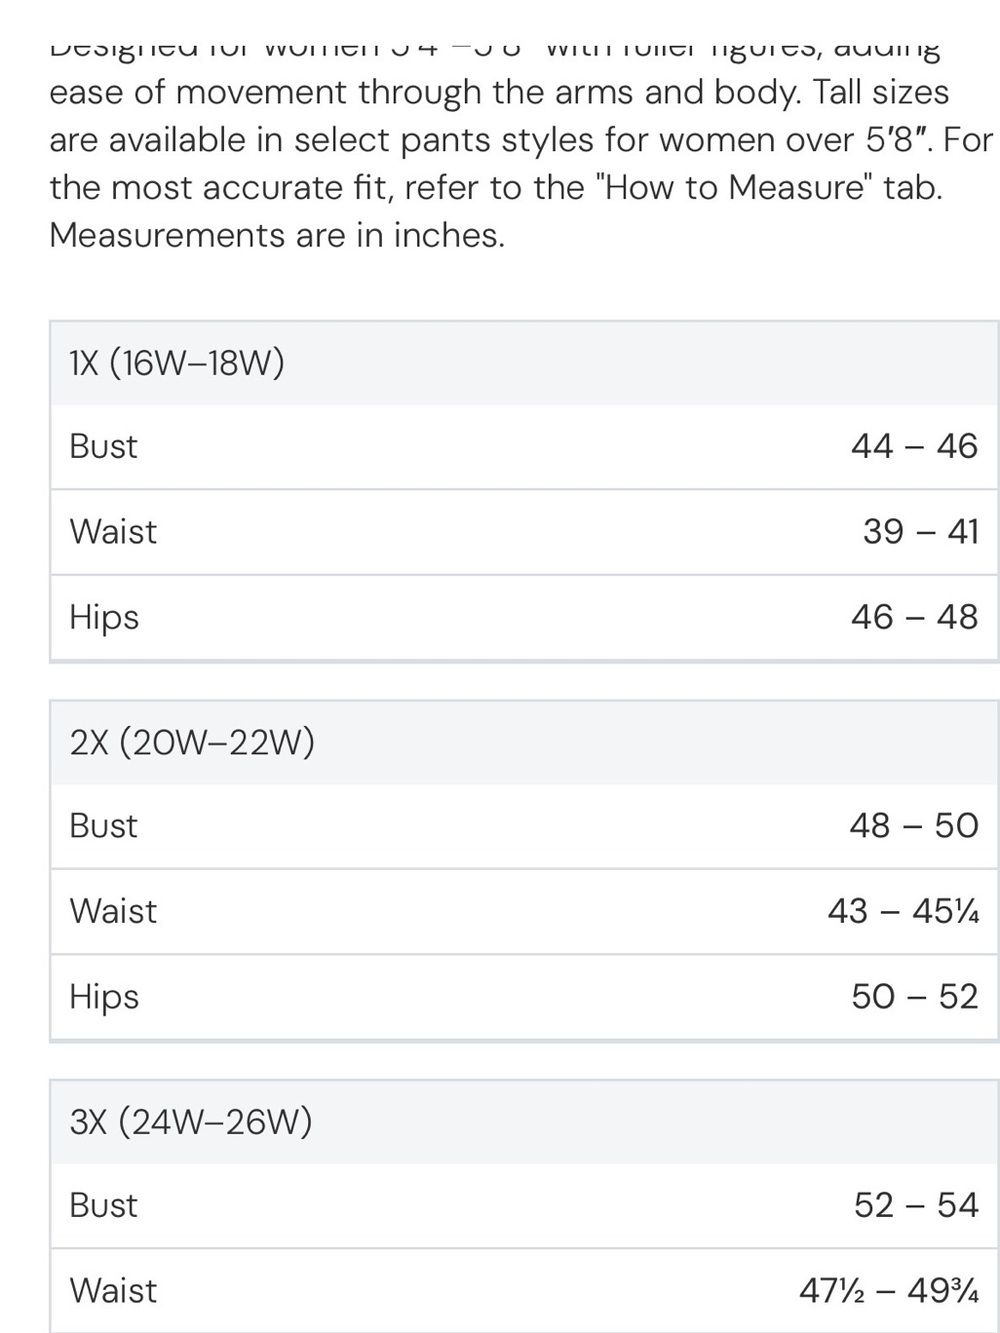Select the 1X (16W–18W) size header
Image resolution: width=1000 pixels, height=1333 pixels.
tap(525, 363)
